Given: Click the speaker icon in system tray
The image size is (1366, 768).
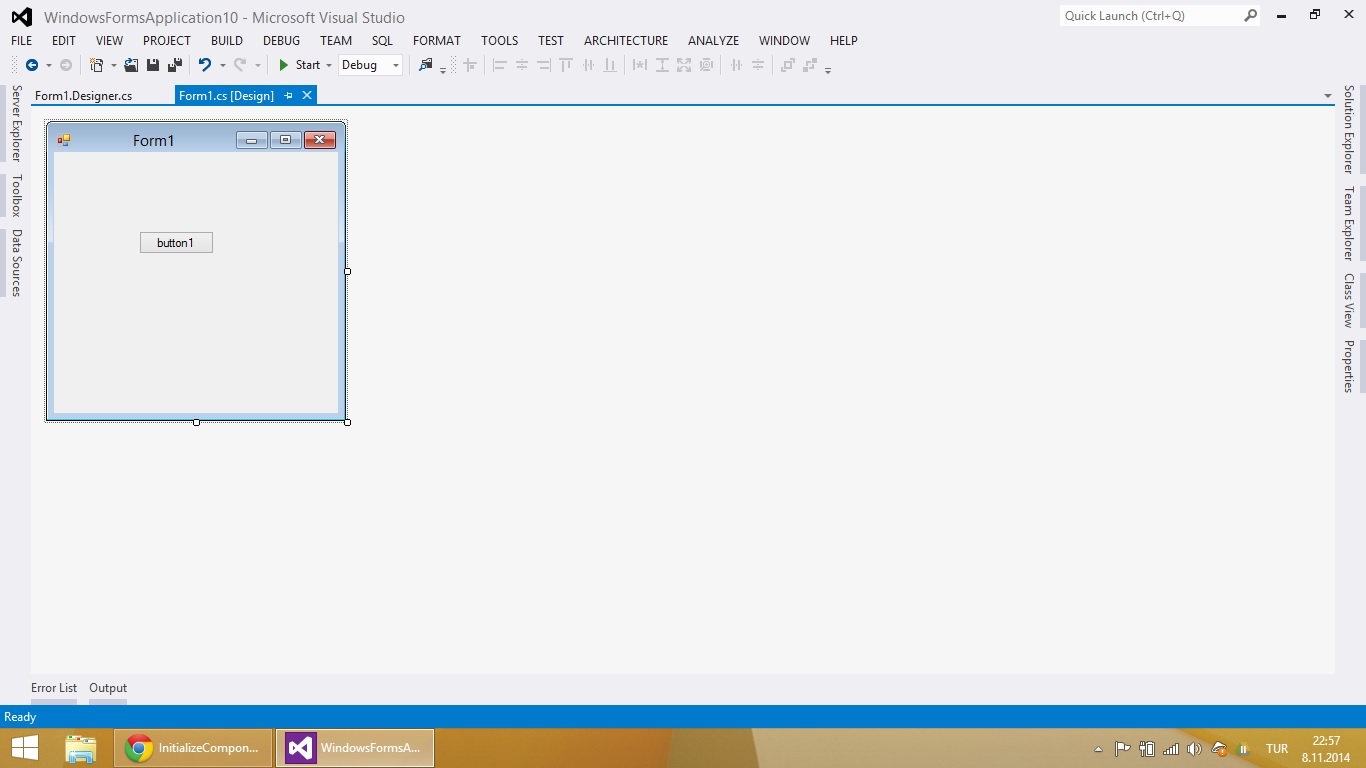Looking at the screenshot, I should click(1194, 748).
